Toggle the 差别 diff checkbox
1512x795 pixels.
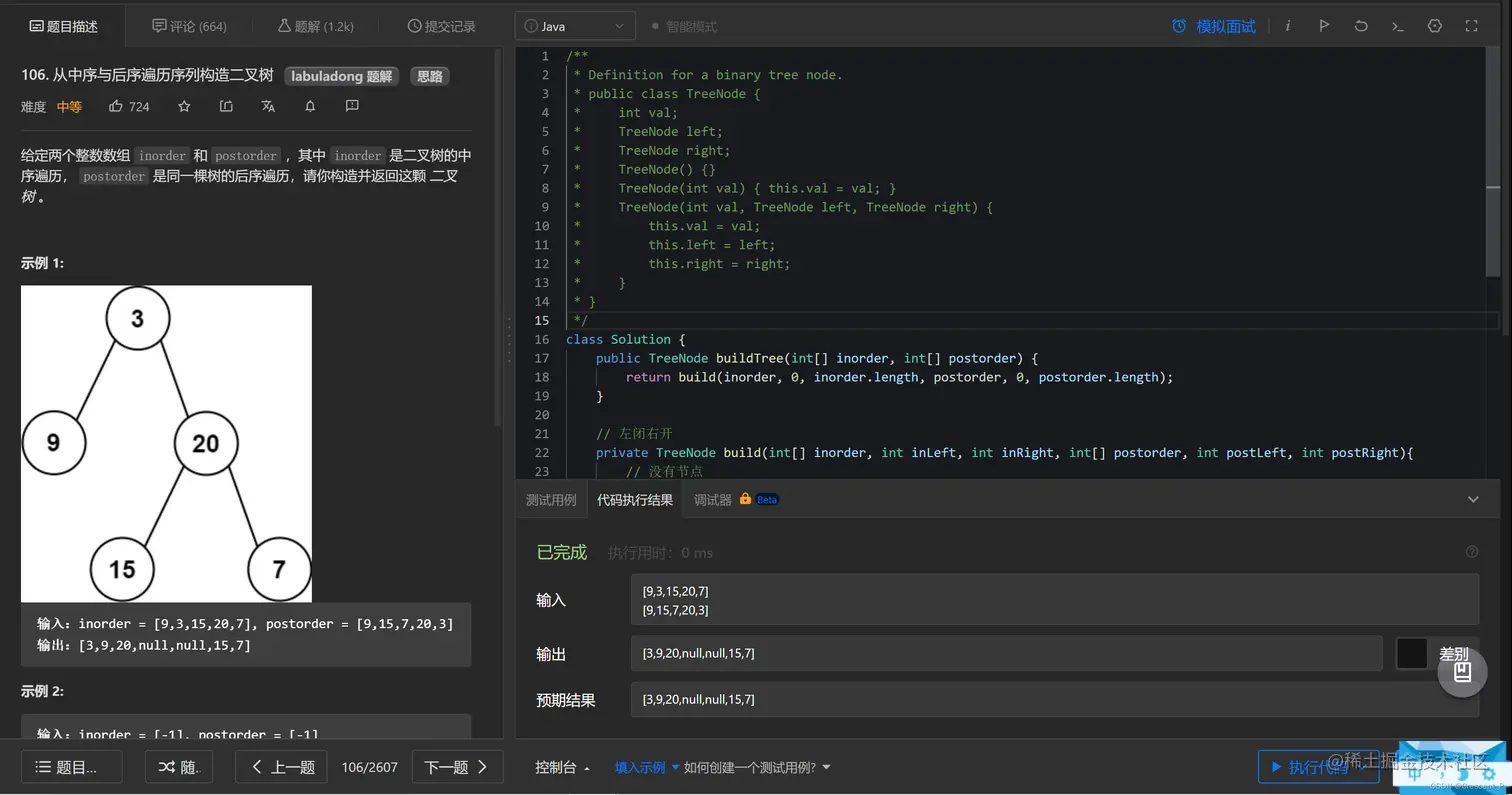pos(1411,654)
